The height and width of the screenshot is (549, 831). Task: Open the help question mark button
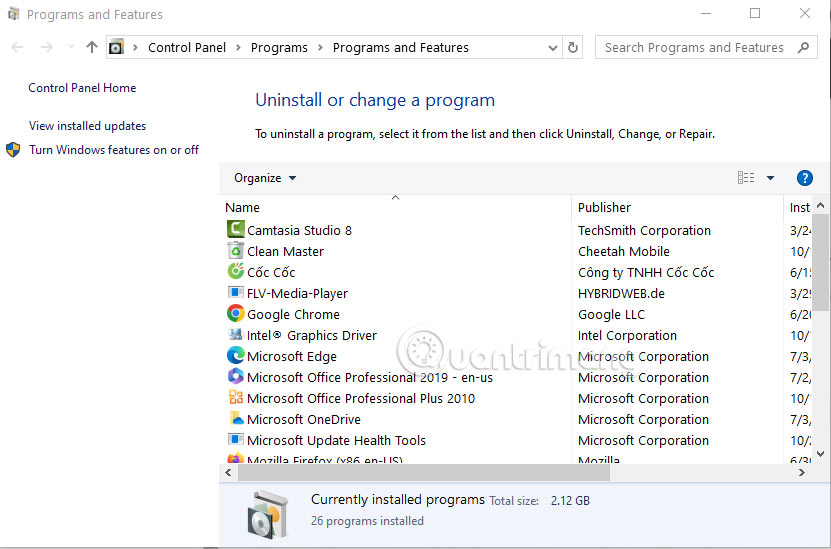point(805,178)
